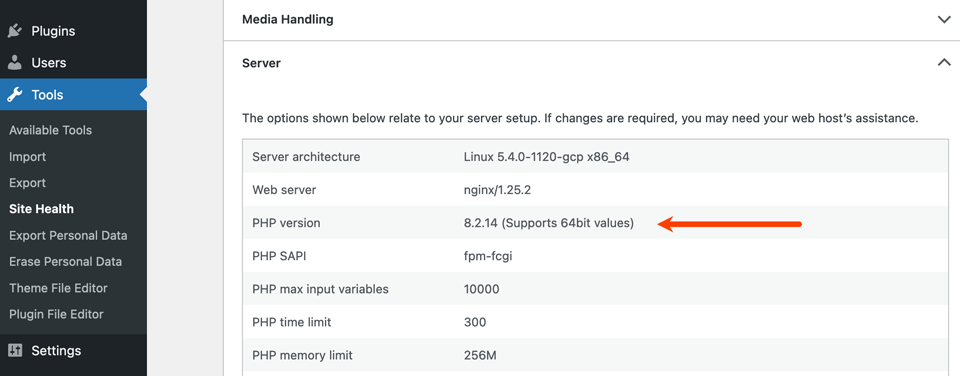This screenshot has width=960, height=376.
Task: Select the PHP memory limit label
Action: 302,355
